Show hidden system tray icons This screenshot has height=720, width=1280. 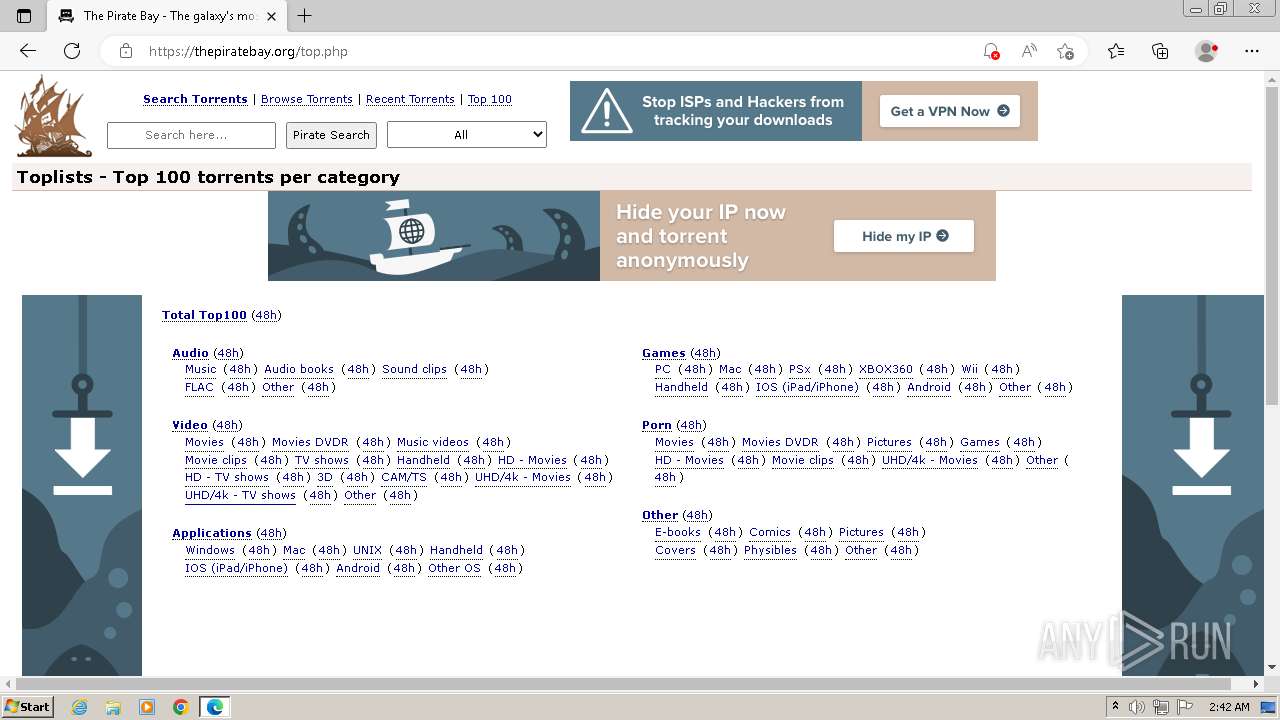(x=1115, y=707)
